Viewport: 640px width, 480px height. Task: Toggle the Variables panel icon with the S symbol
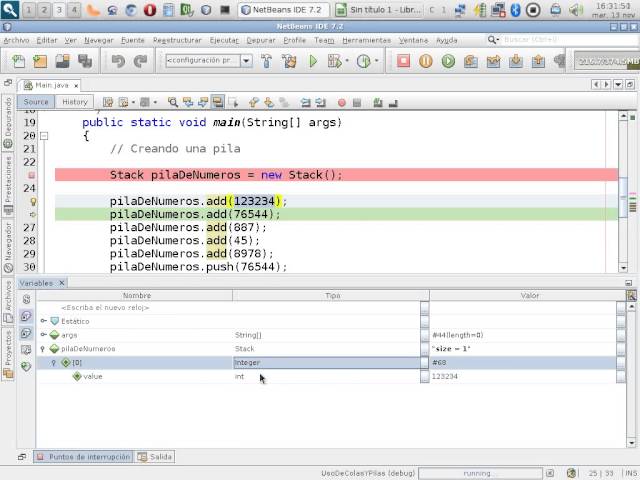point(27,299)
